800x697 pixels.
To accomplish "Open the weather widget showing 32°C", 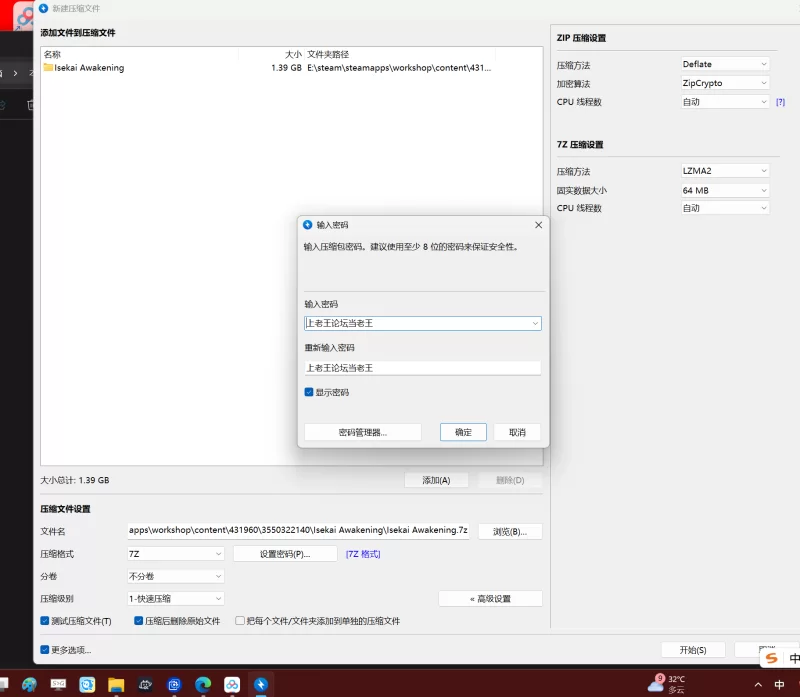I will coord(667,684).
